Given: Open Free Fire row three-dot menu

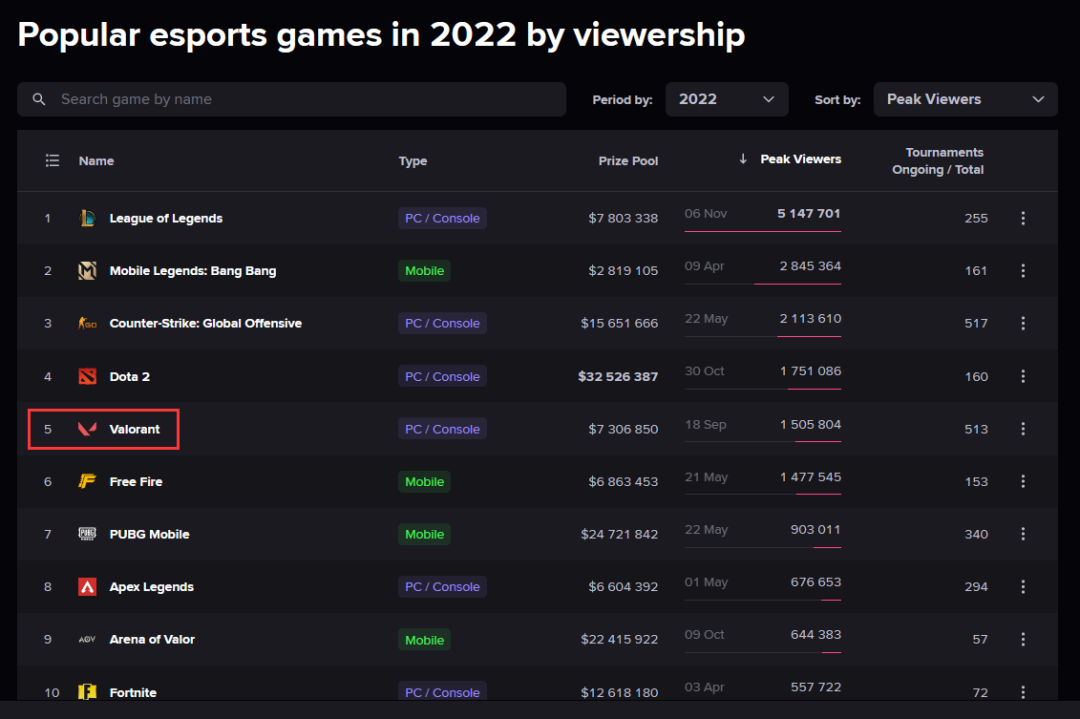Looking at the screenshot, I should tap(1023, 481).
